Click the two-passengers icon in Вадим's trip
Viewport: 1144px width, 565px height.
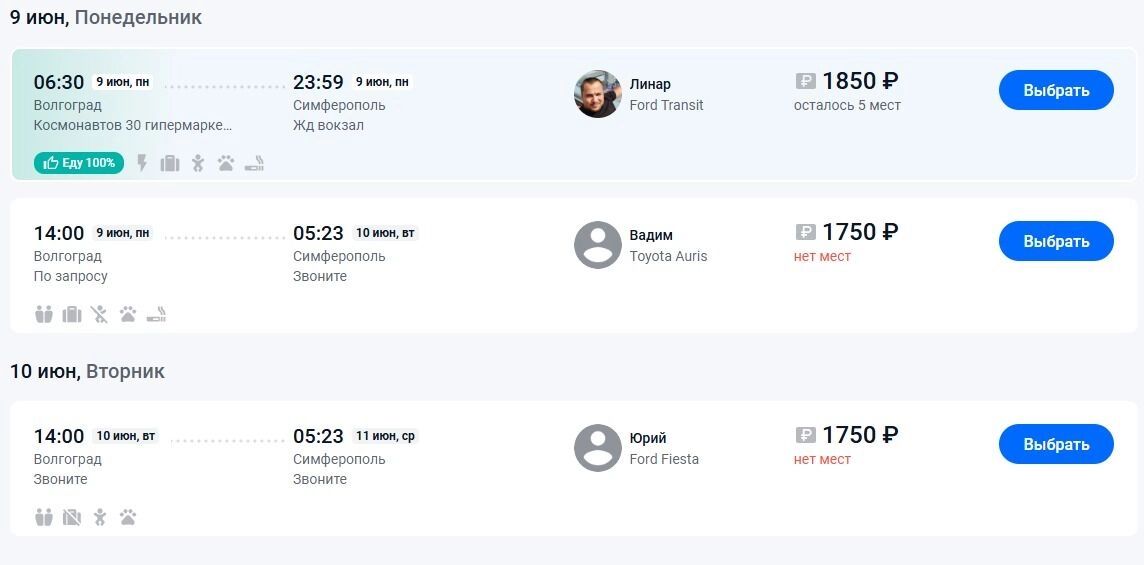[x=44, y=314]
